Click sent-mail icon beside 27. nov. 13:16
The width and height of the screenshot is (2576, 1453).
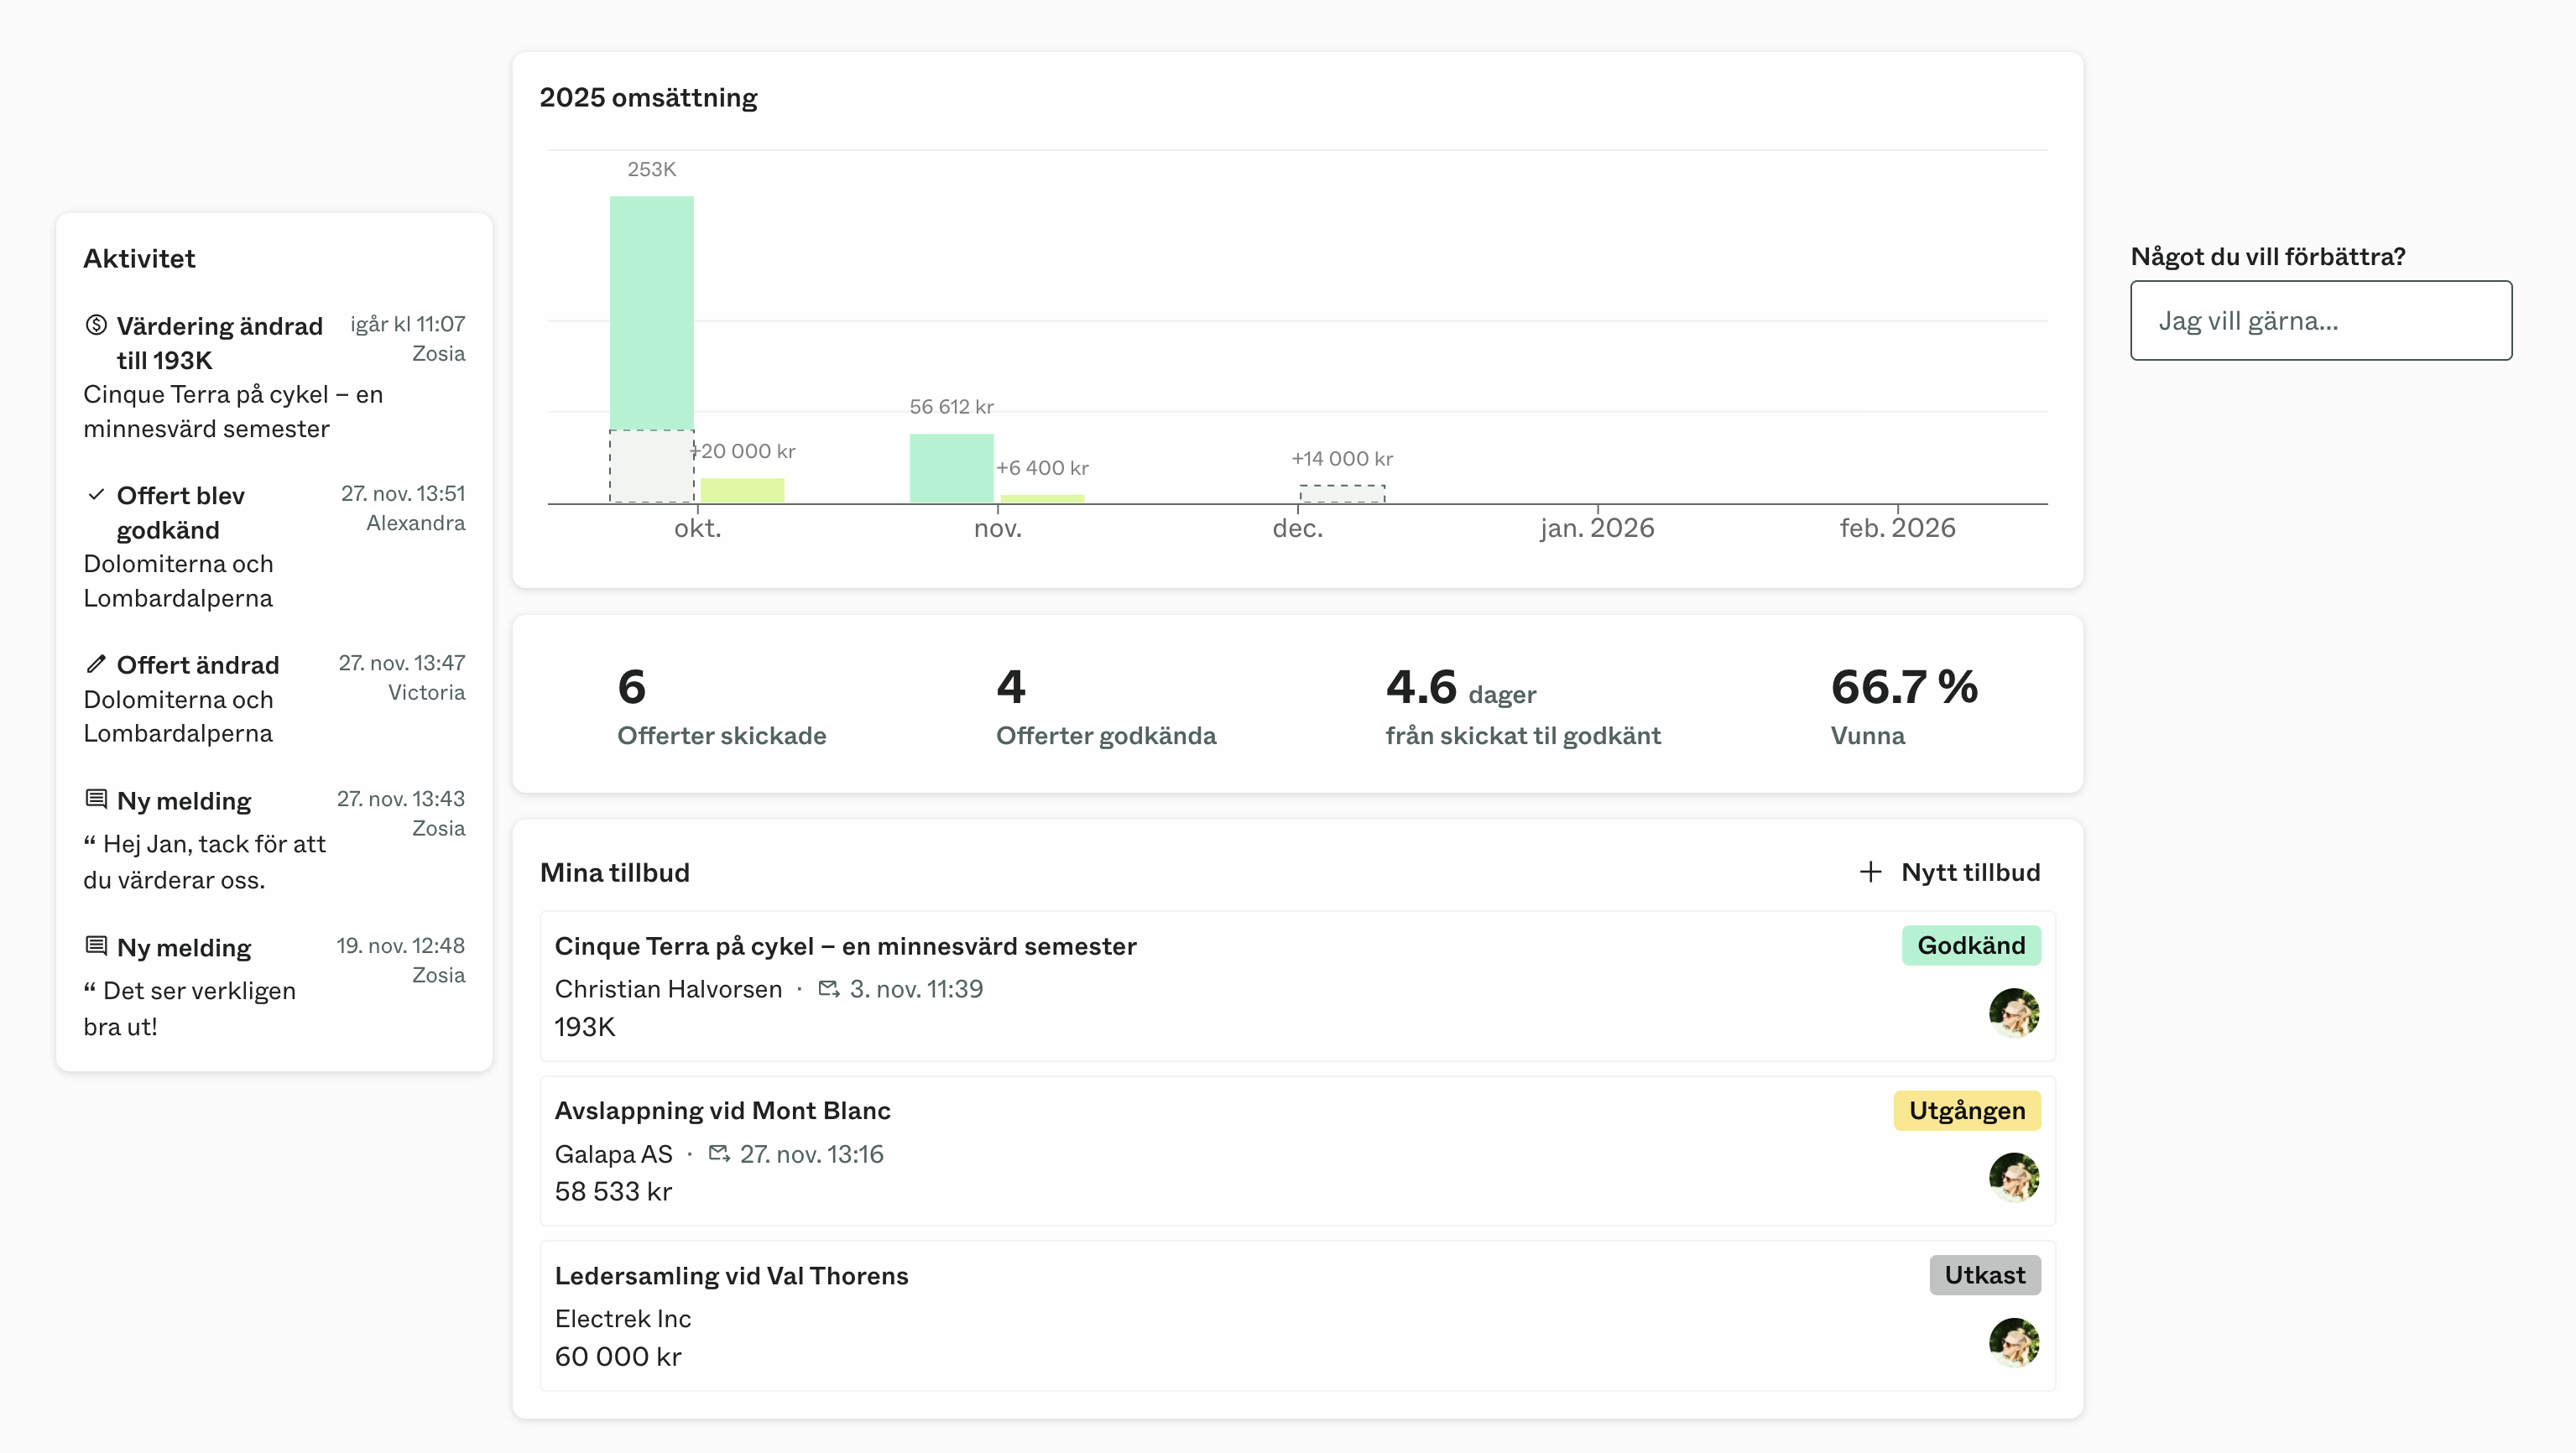point(719,1154)
